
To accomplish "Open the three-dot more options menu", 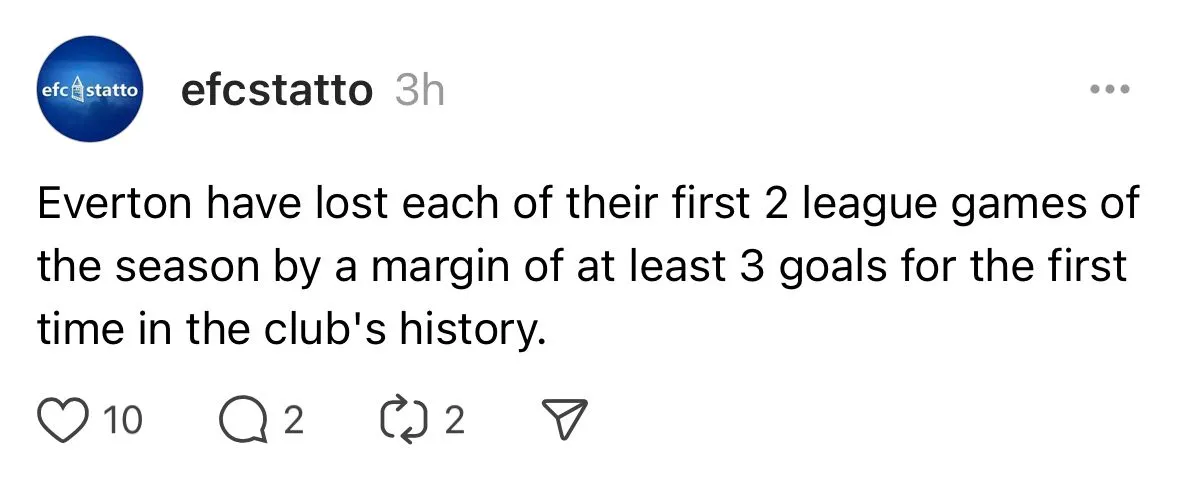I will click(x=1109, y=91).
